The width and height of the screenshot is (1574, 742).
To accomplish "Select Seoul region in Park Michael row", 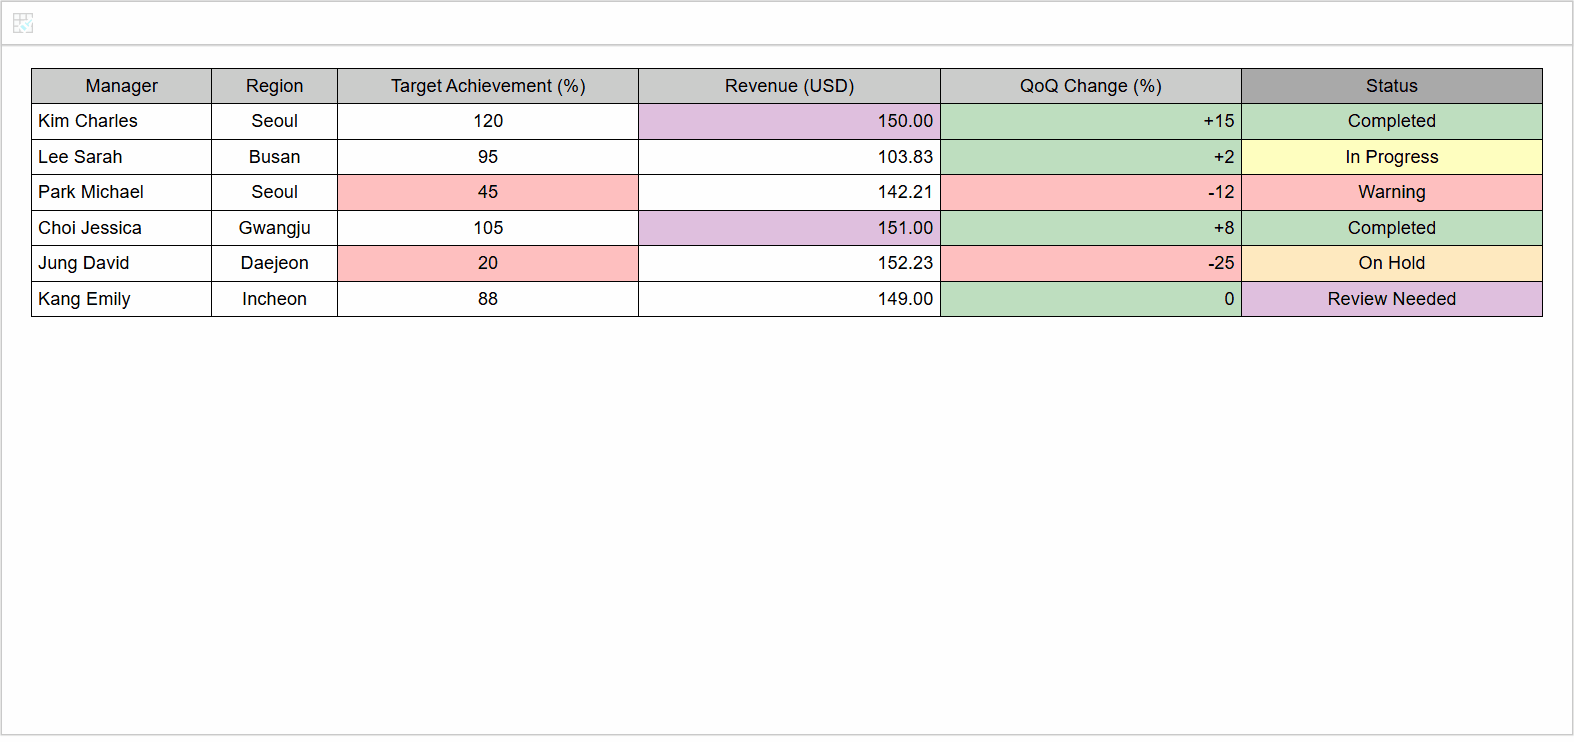I will pyautogui.click(x=274, y=192).
